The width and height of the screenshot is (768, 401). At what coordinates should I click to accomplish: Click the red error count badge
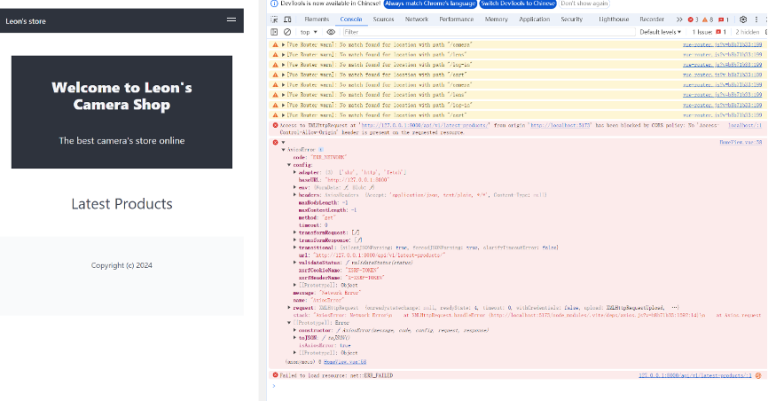695,19
